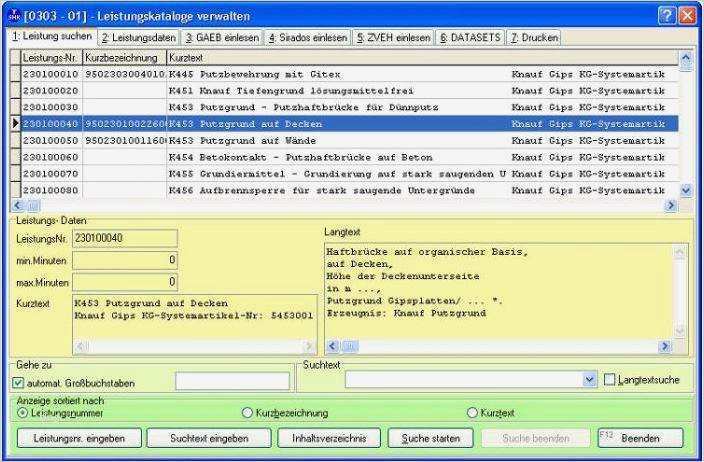The width and height of the screenshot is (704, 462).
Task: Switch to the Leistungsdaten tab
Action: point(138,38)
